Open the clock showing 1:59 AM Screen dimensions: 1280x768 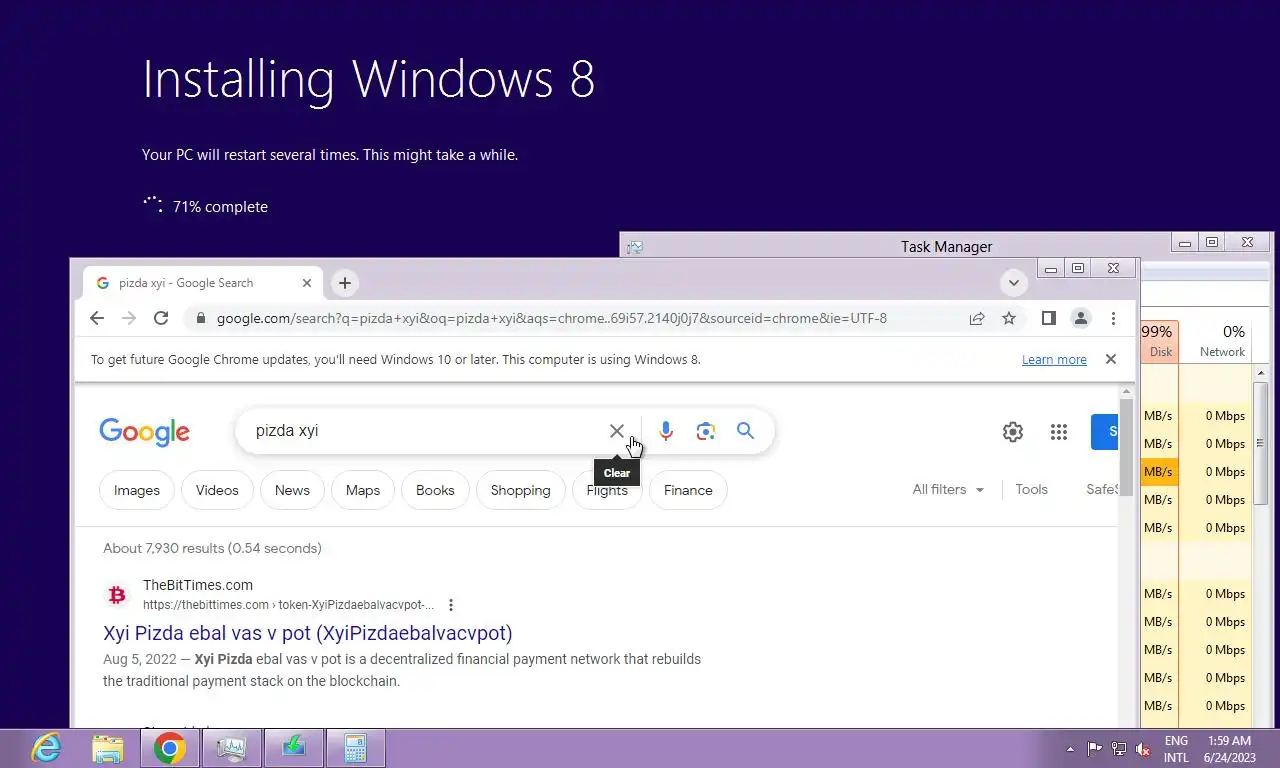coord(1229,749)
